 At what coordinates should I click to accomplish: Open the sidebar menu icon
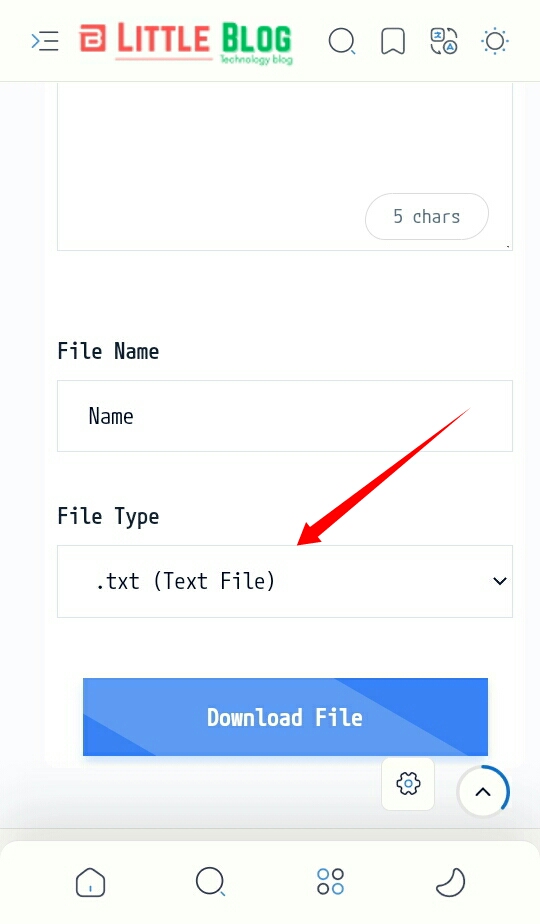[x=45, y=41]
